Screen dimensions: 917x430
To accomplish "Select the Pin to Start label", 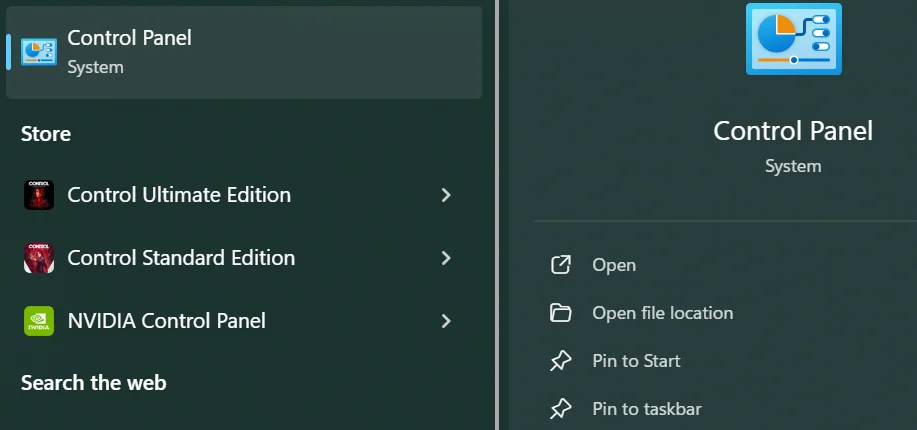I will 636,361.
